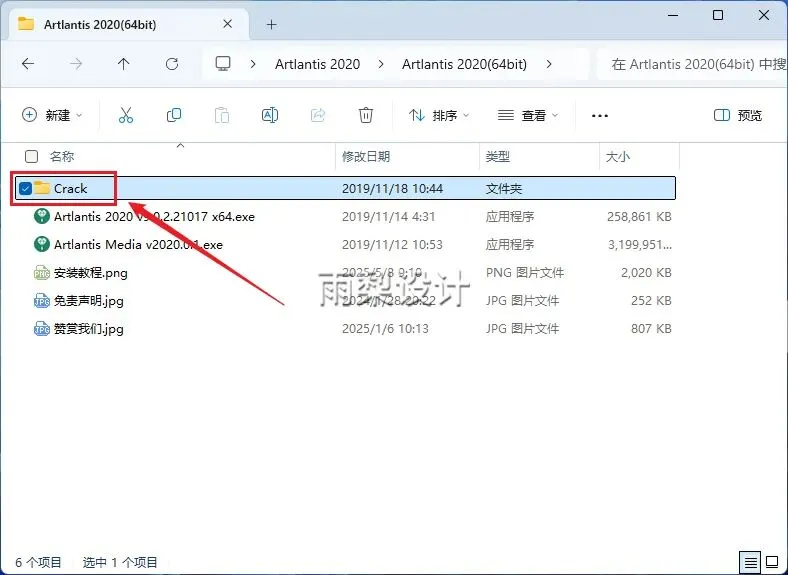Click the 258,861 KB size cell
The image size is (788, 575).
click(639, 217)
